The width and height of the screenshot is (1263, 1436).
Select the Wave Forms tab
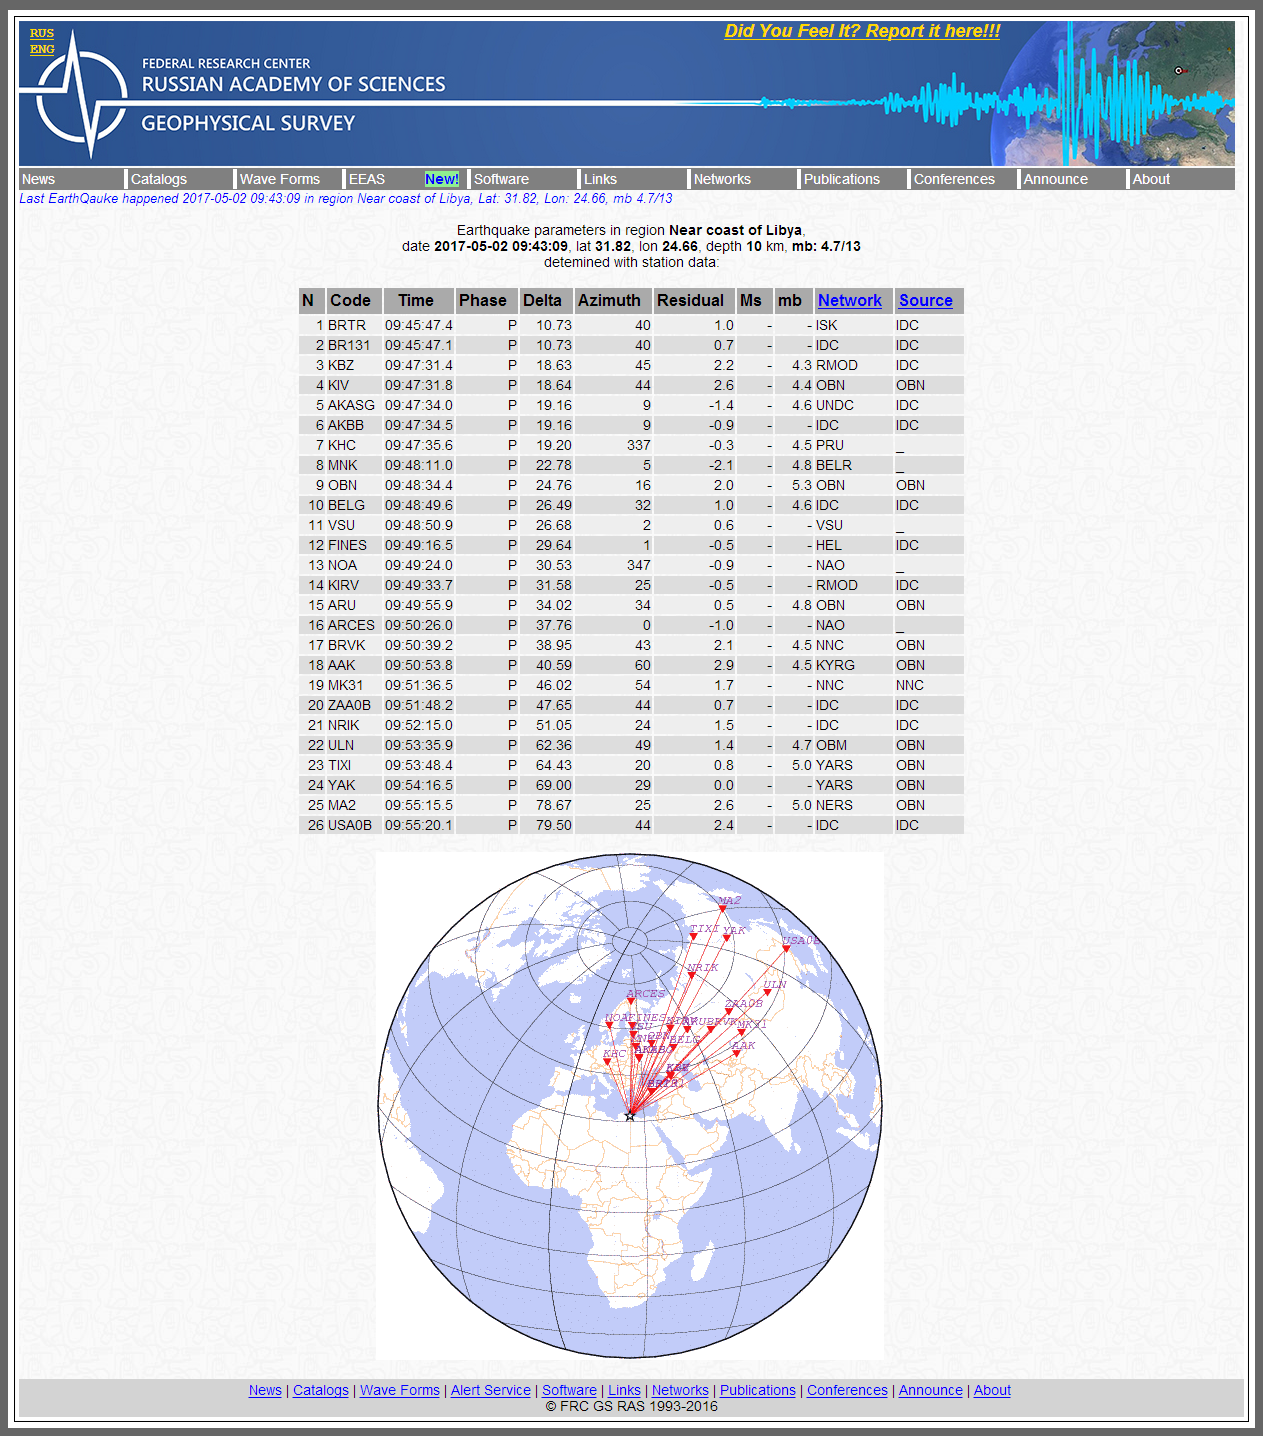279,179
